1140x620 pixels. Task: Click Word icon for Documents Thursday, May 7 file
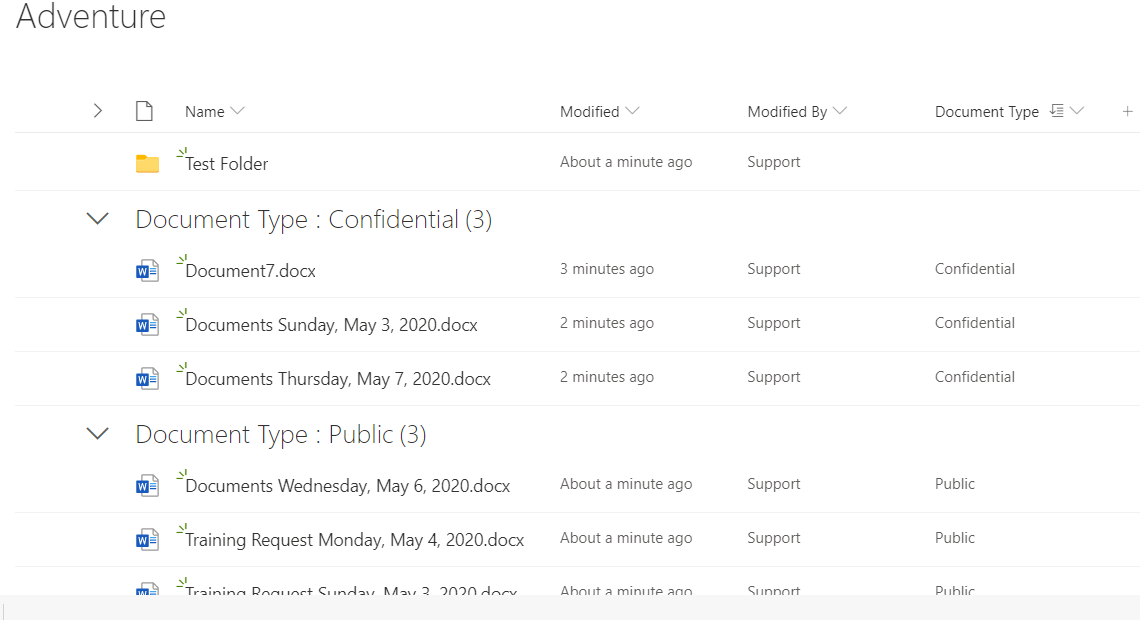148,379
